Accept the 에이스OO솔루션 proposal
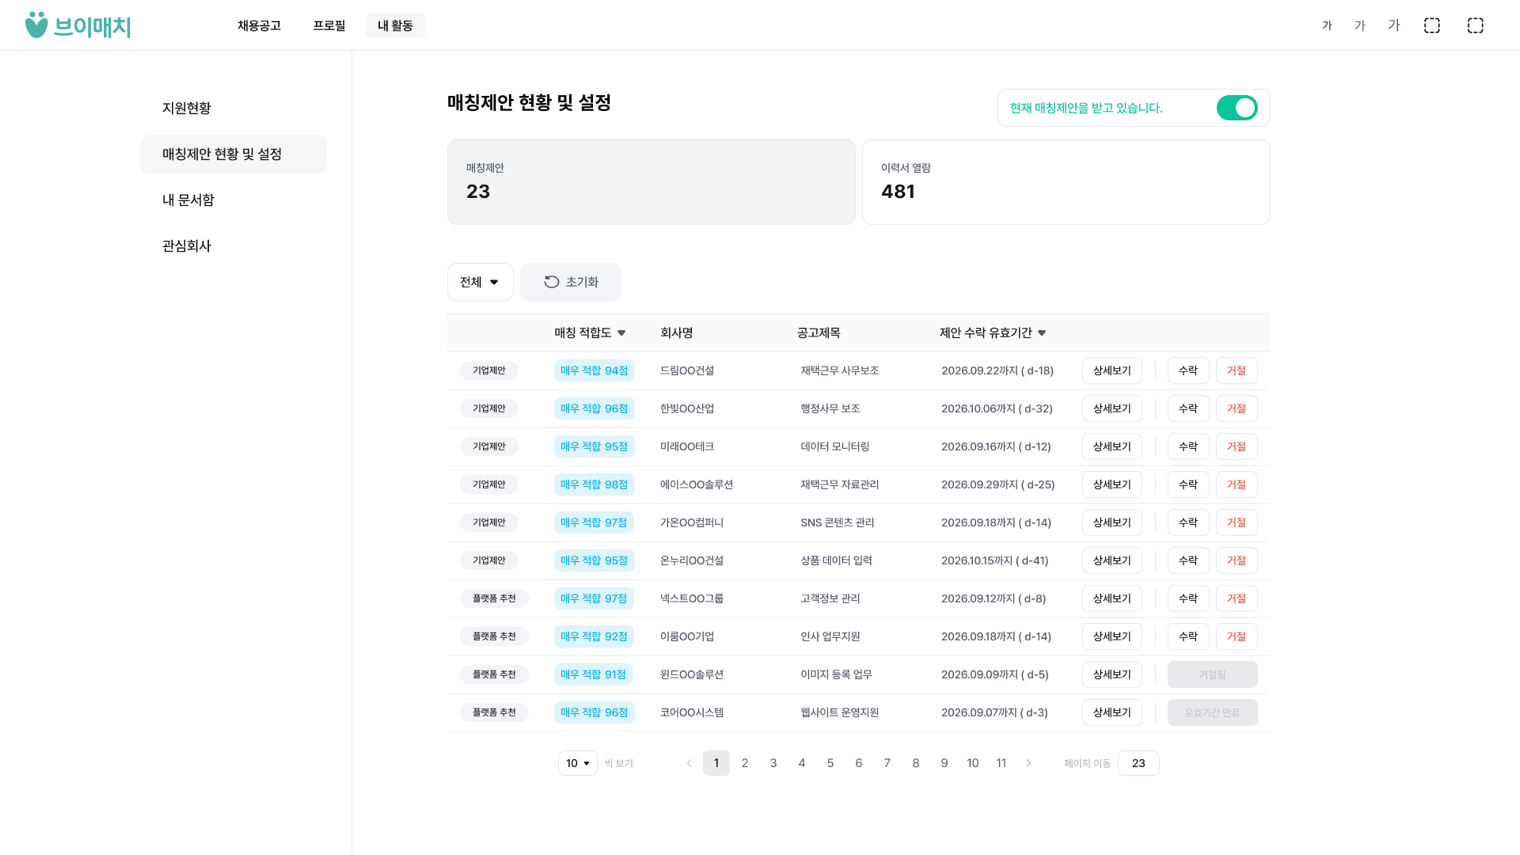Viewport: 1520px width, 855px height. (1188, 485)
